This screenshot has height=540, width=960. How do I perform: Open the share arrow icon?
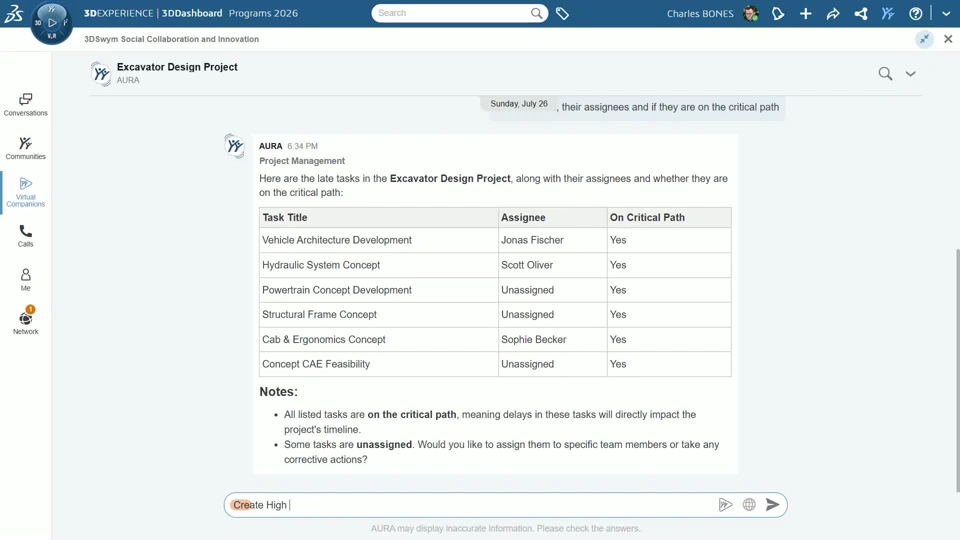coord(833,13)
